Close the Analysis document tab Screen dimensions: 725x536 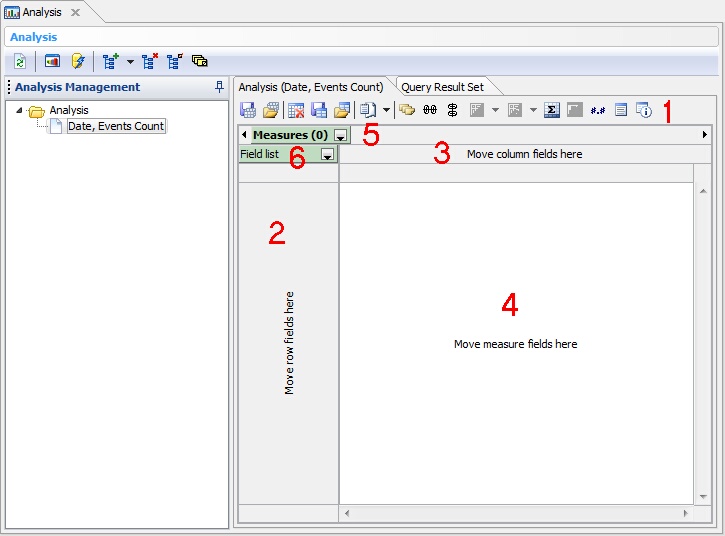point(75,12)
